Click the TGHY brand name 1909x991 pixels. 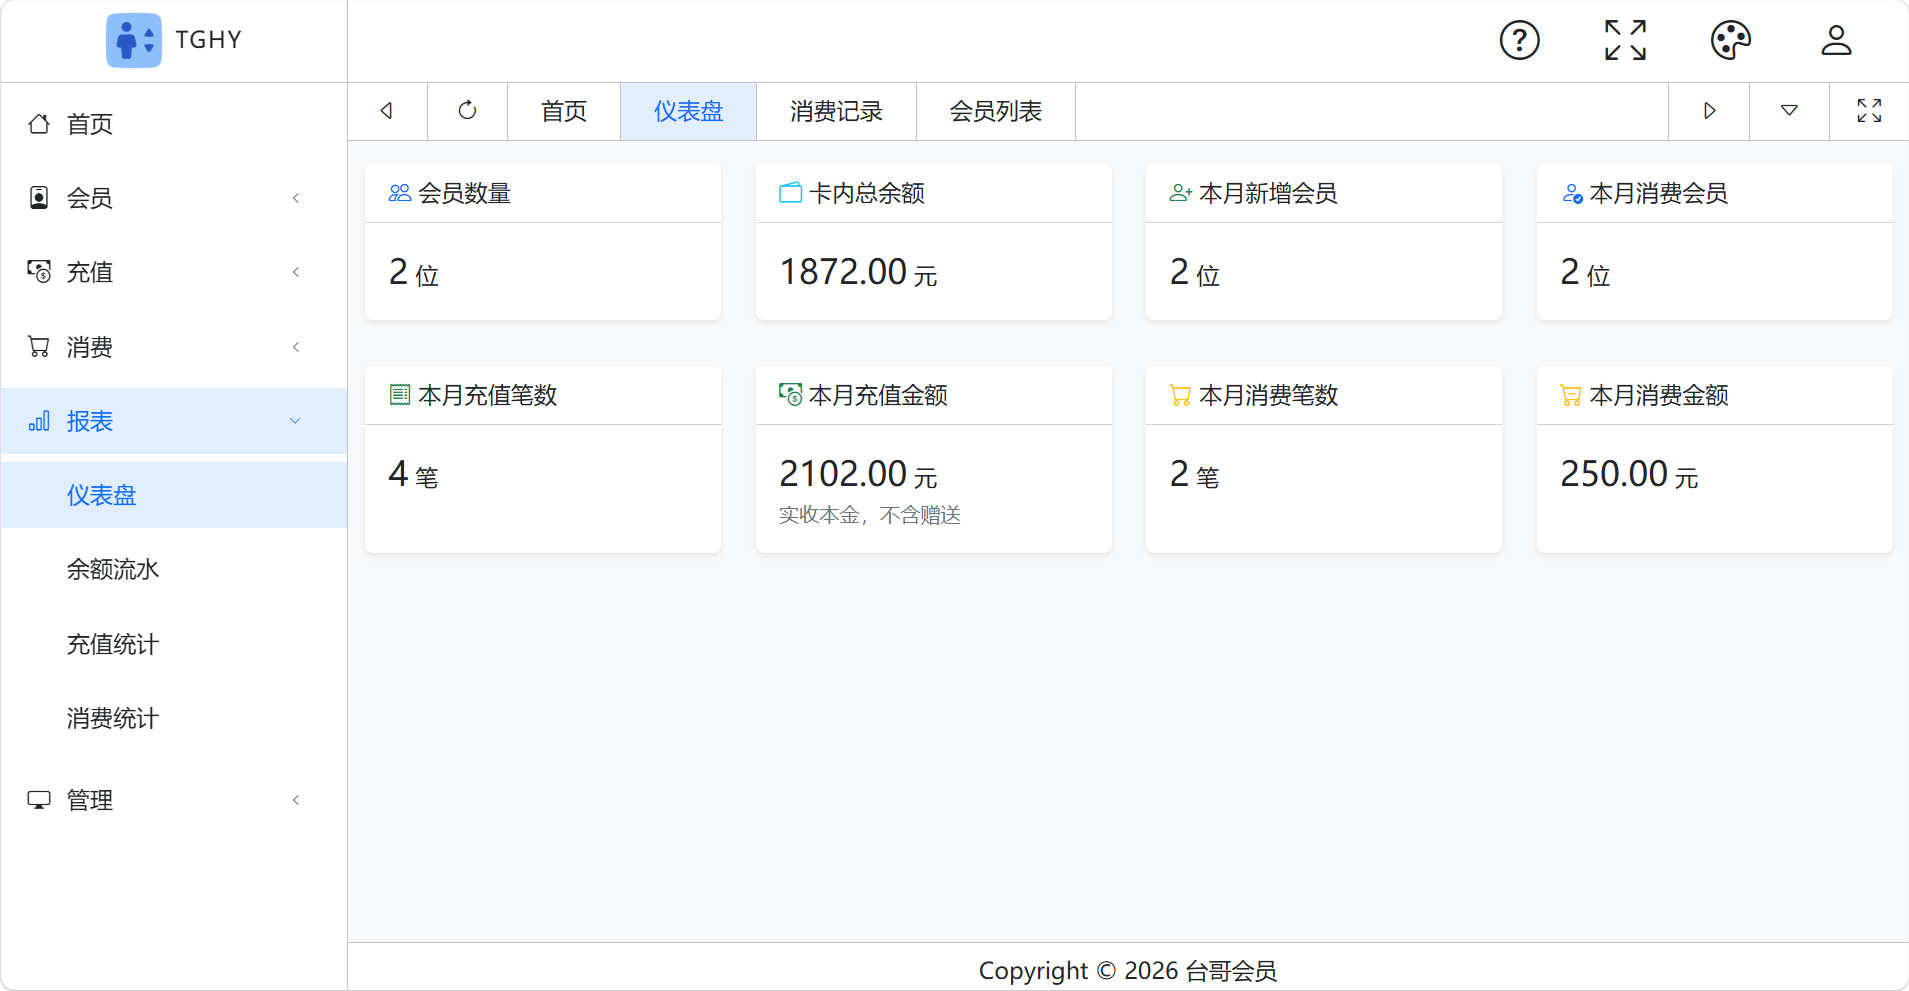(x=209, y=40)
